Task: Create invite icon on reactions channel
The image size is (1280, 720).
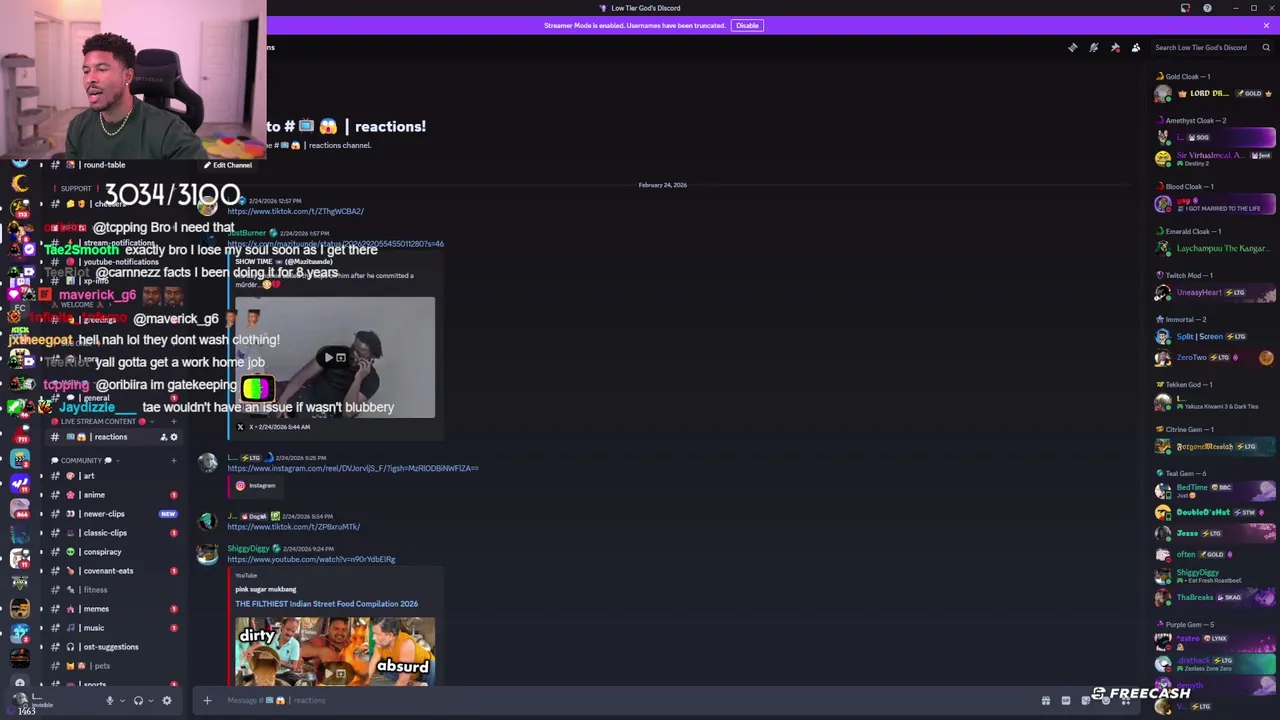Action: (x=163, y=437)
